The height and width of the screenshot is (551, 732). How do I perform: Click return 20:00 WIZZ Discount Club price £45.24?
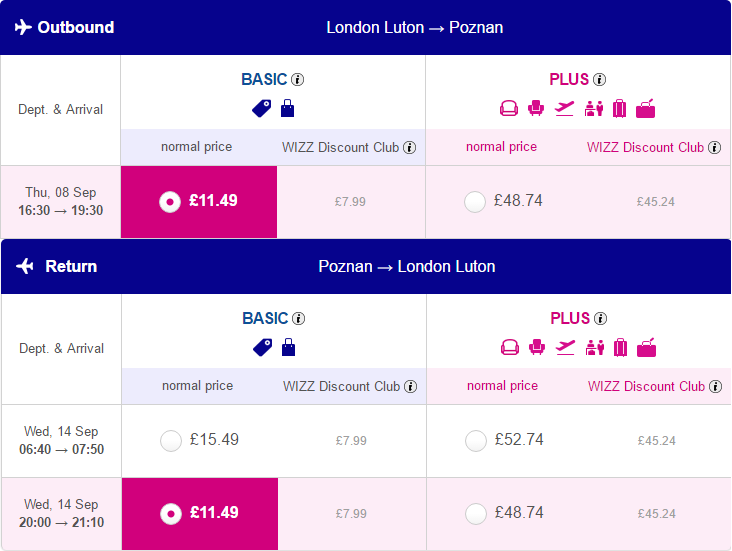(x=656, y=514)
